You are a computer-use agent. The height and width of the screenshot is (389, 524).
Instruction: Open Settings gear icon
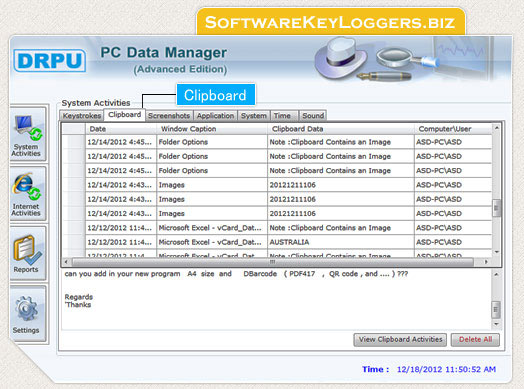click(27, 314)
